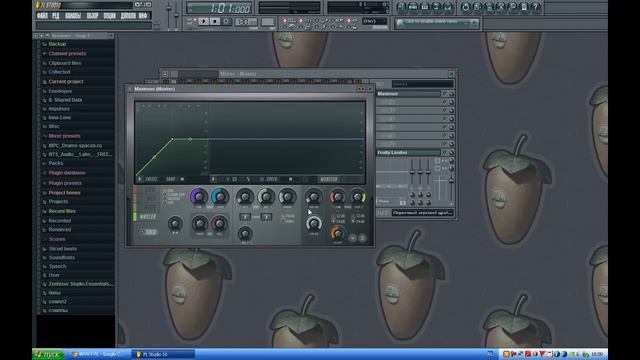640x360 pixels.
Task: Click the shortcut icon just left of the question mark
Action: [524, 7]
